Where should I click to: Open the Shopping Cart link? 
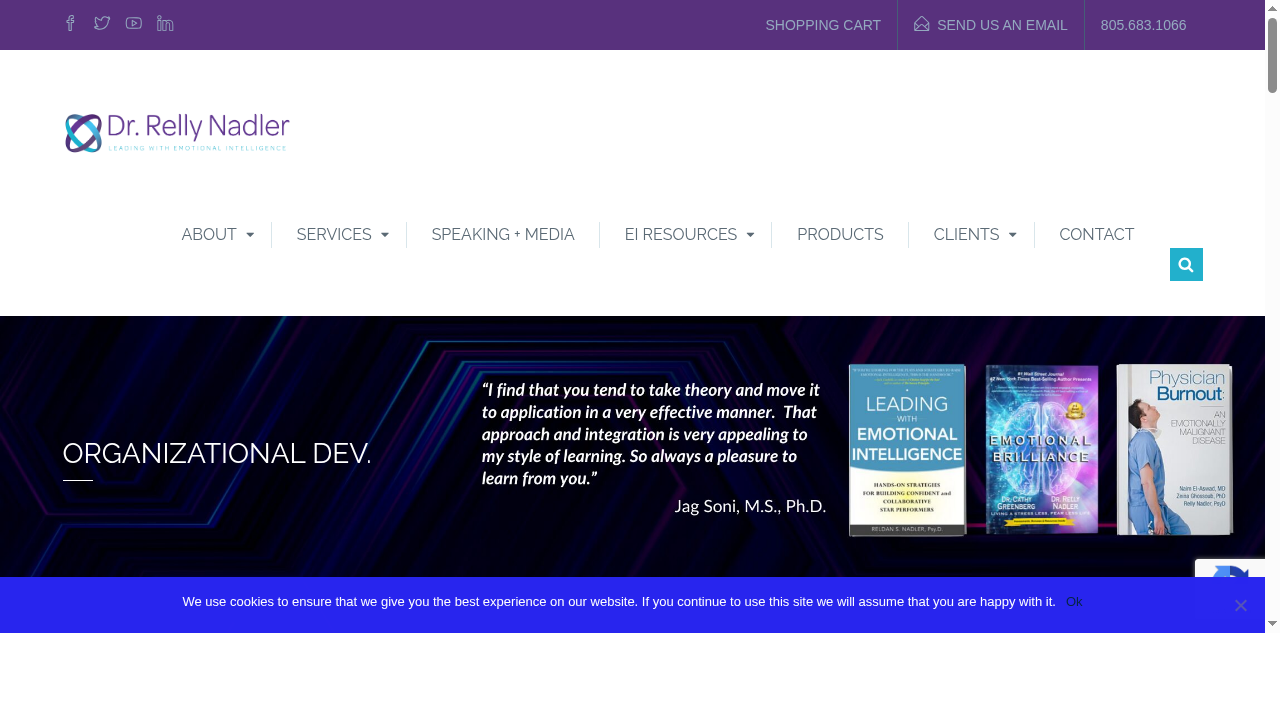point(823,25)
